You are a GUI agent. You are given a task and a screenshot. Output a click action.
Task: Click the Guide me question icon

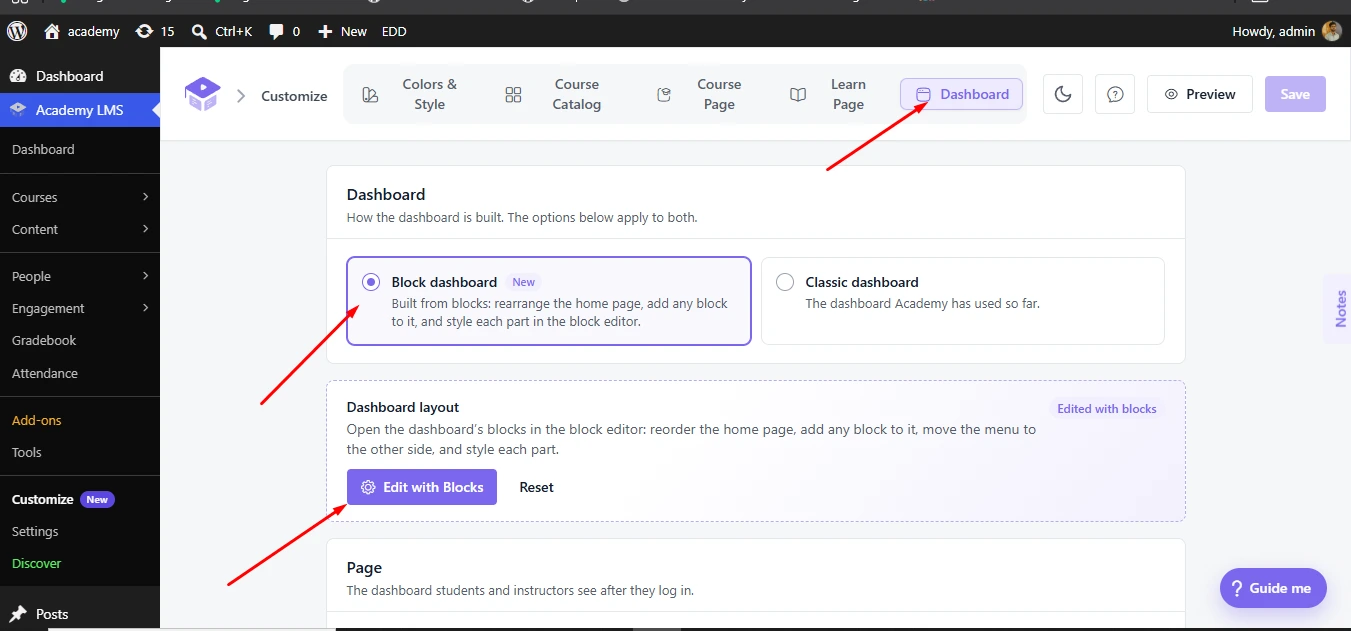point(1236,588)
